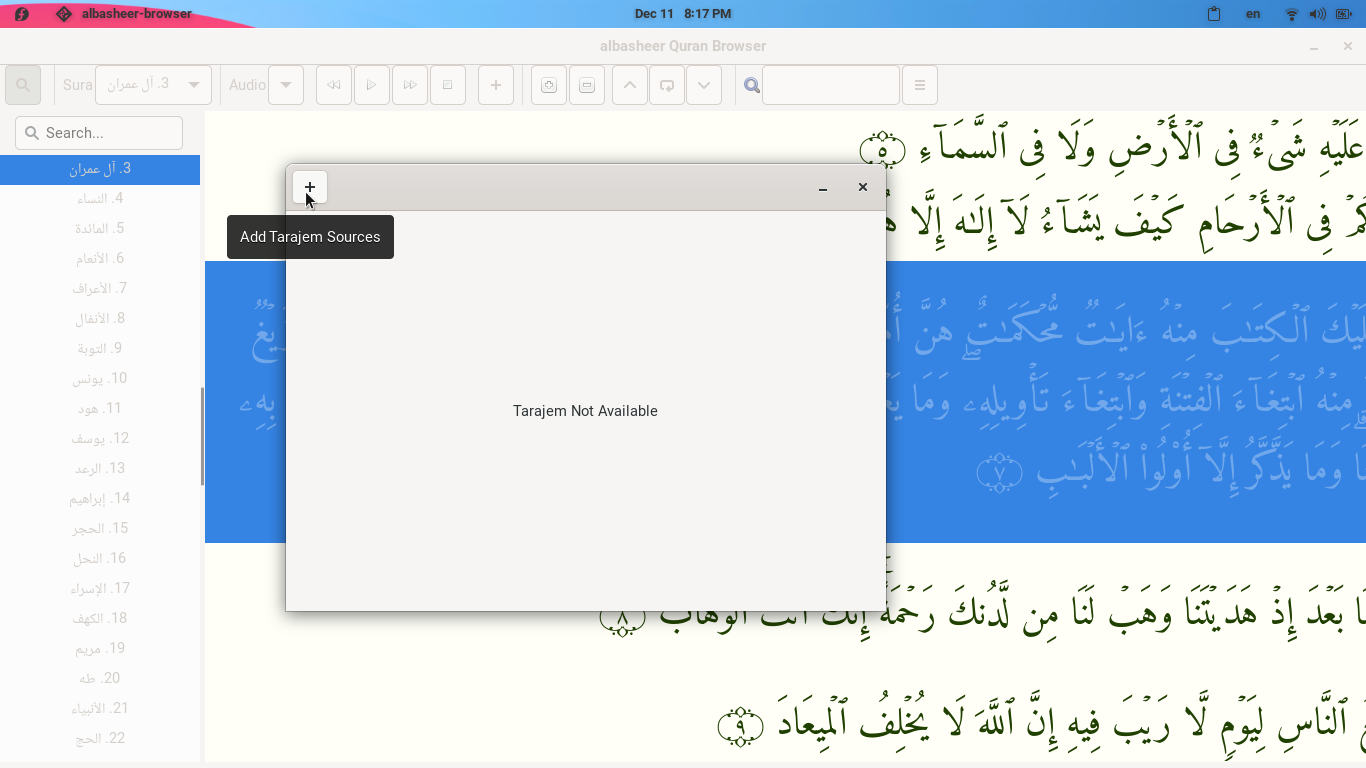Minimize the albasheer Quran Browser window

tap(1314, 47)
